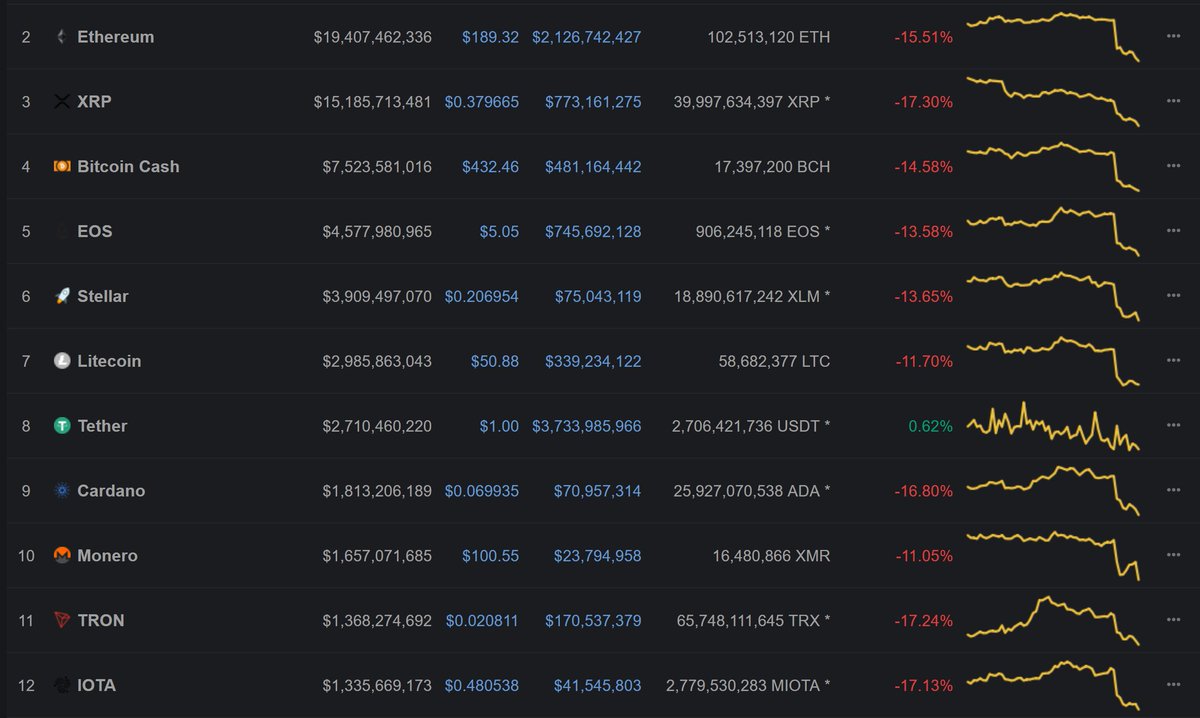This screenshot has width=1200, height=718.
Task: Click IOTA volume $41,545,803
Action: 598,685
